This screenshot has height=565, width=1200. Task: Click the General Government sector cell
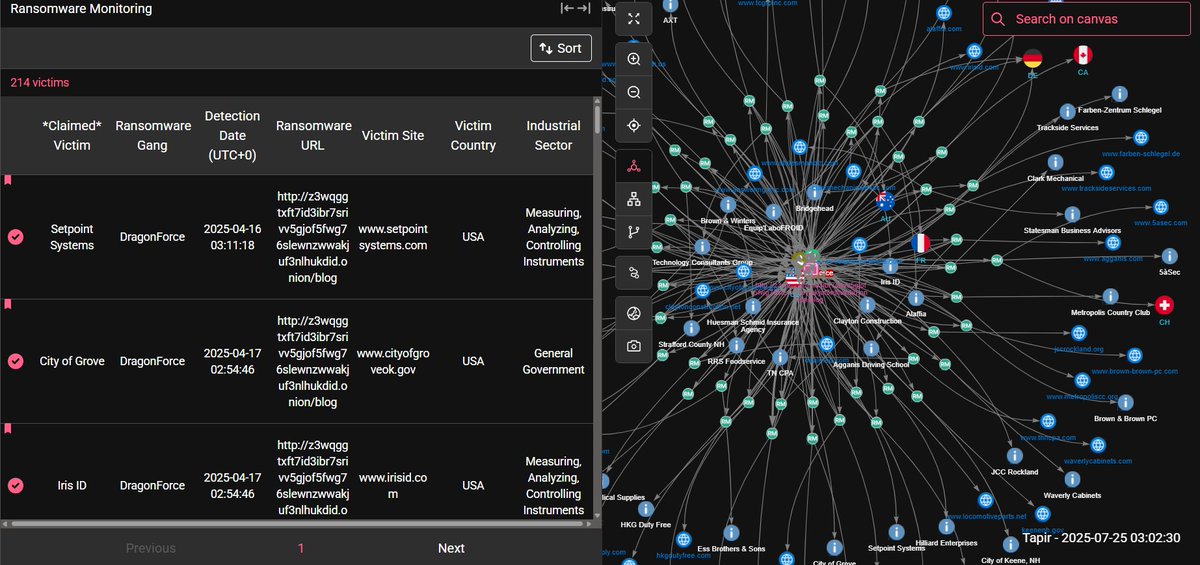[x=553, y=361]
